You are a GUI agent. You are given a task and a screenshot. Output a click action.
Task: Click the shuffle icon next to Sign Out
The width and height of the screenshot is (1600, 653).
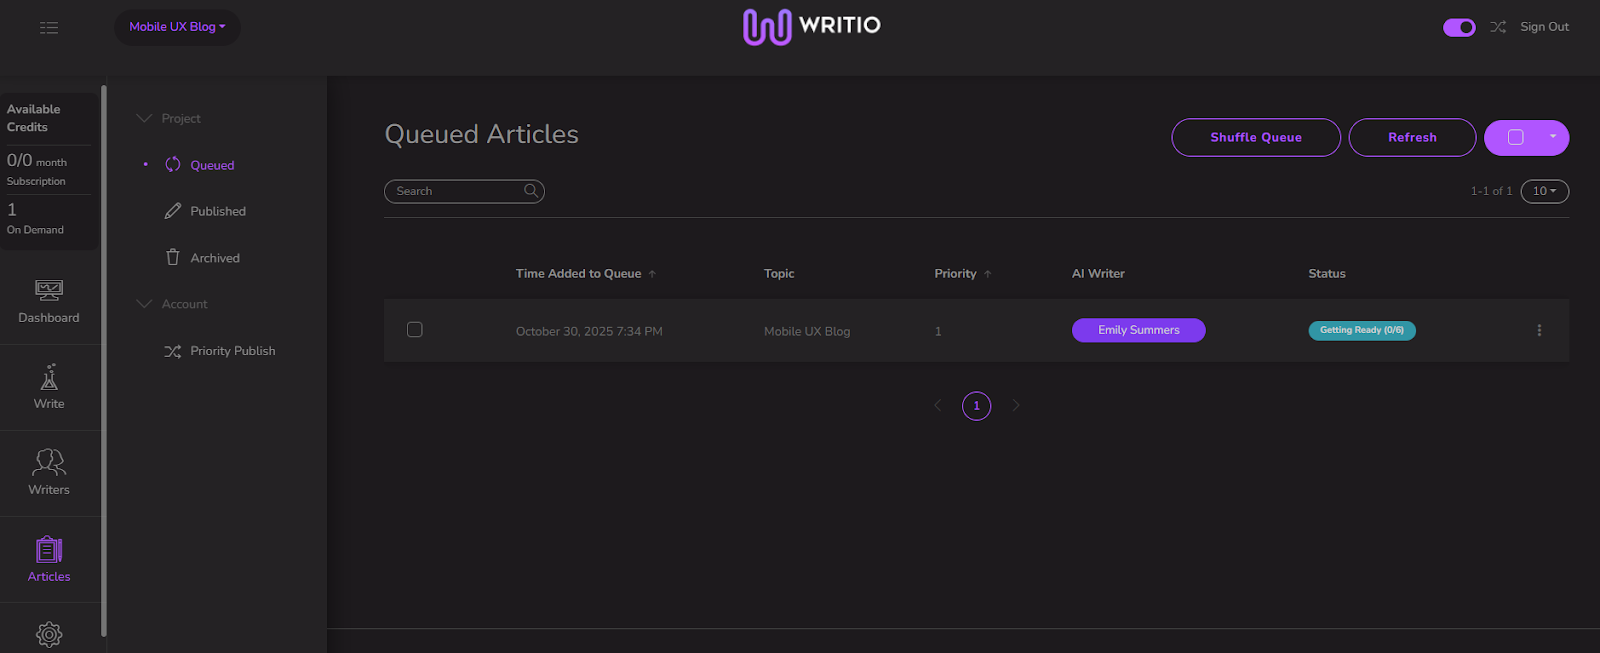tap(1498, 27)
